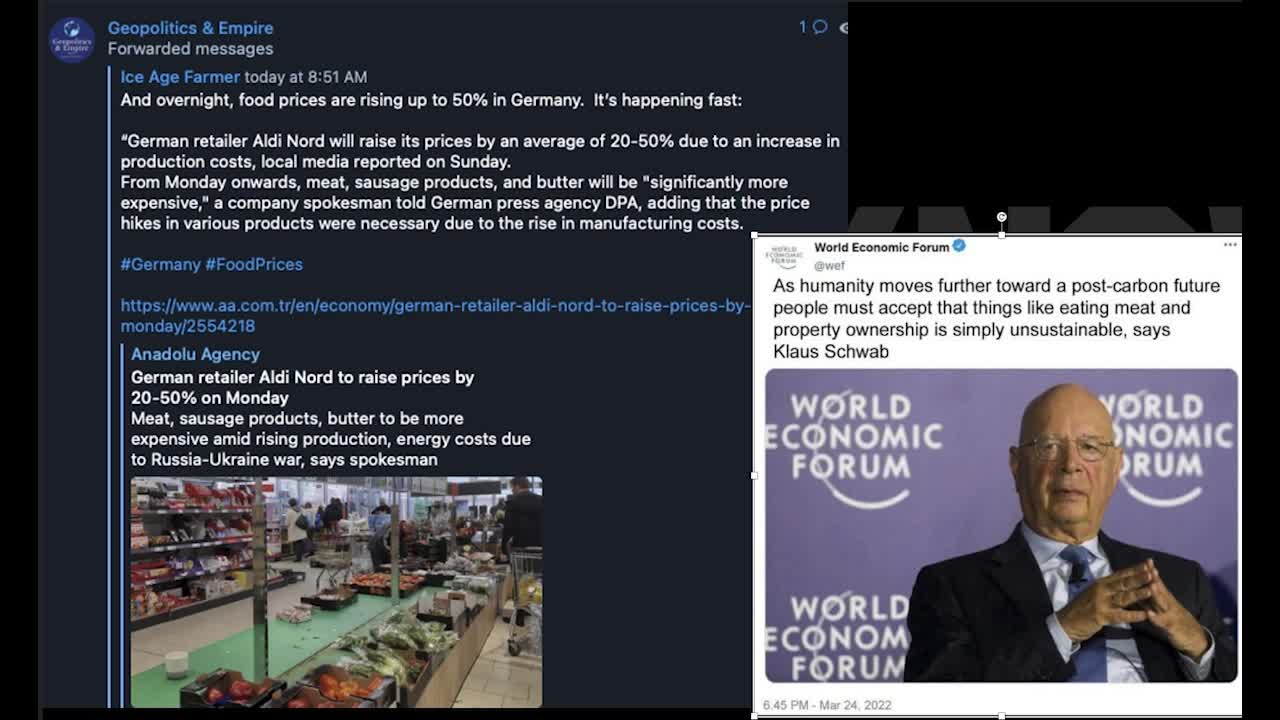The width and height of the screenshot is (1280, 720).
Task: Click the @wef handle in the tweet
Action: [829, 265]
